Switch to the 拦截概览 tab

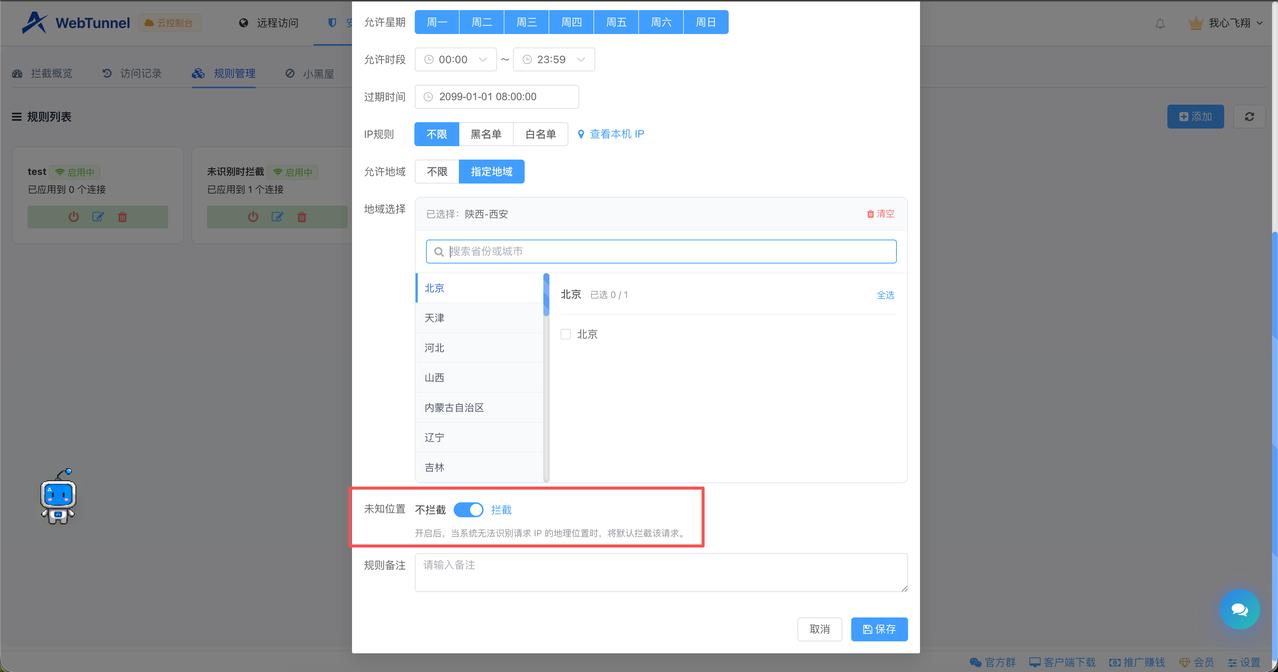[42, 73]
